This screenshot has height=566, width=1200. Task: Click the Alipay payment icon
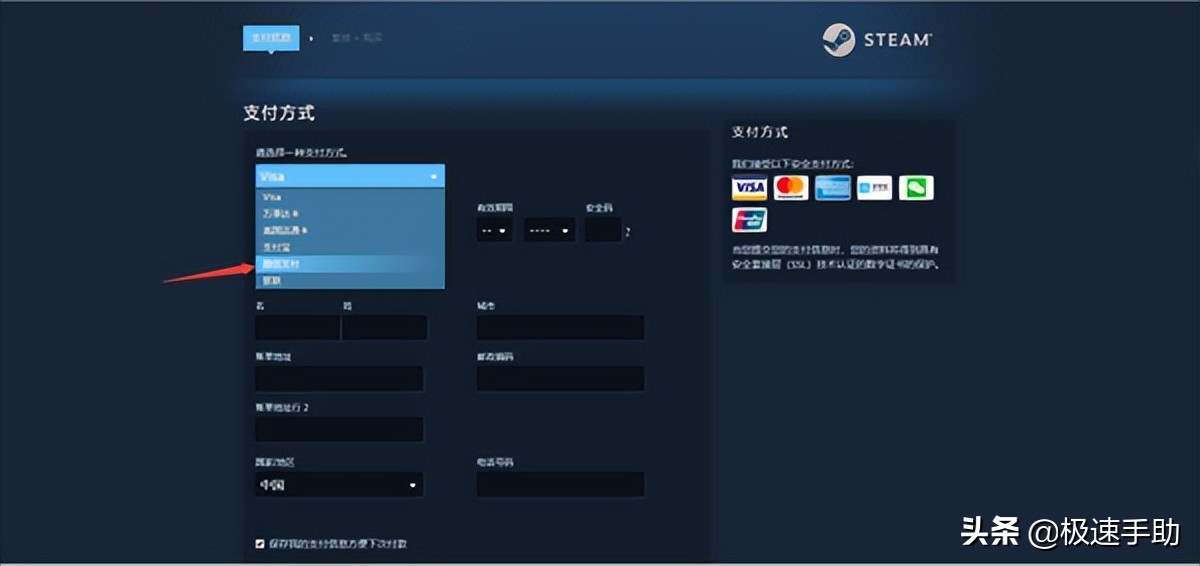(x=874, y=188)
